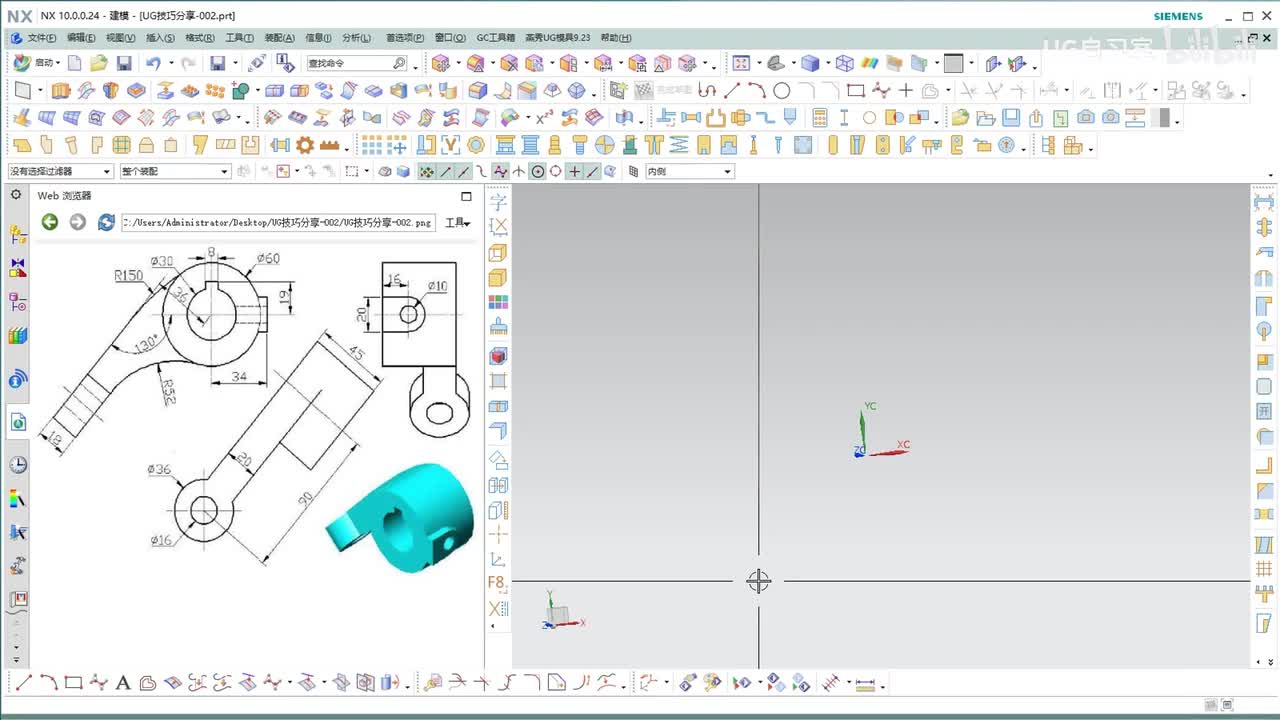Go back in the Web browser panel
Screen dimensions: 1280x720
(x=49, y=222)
